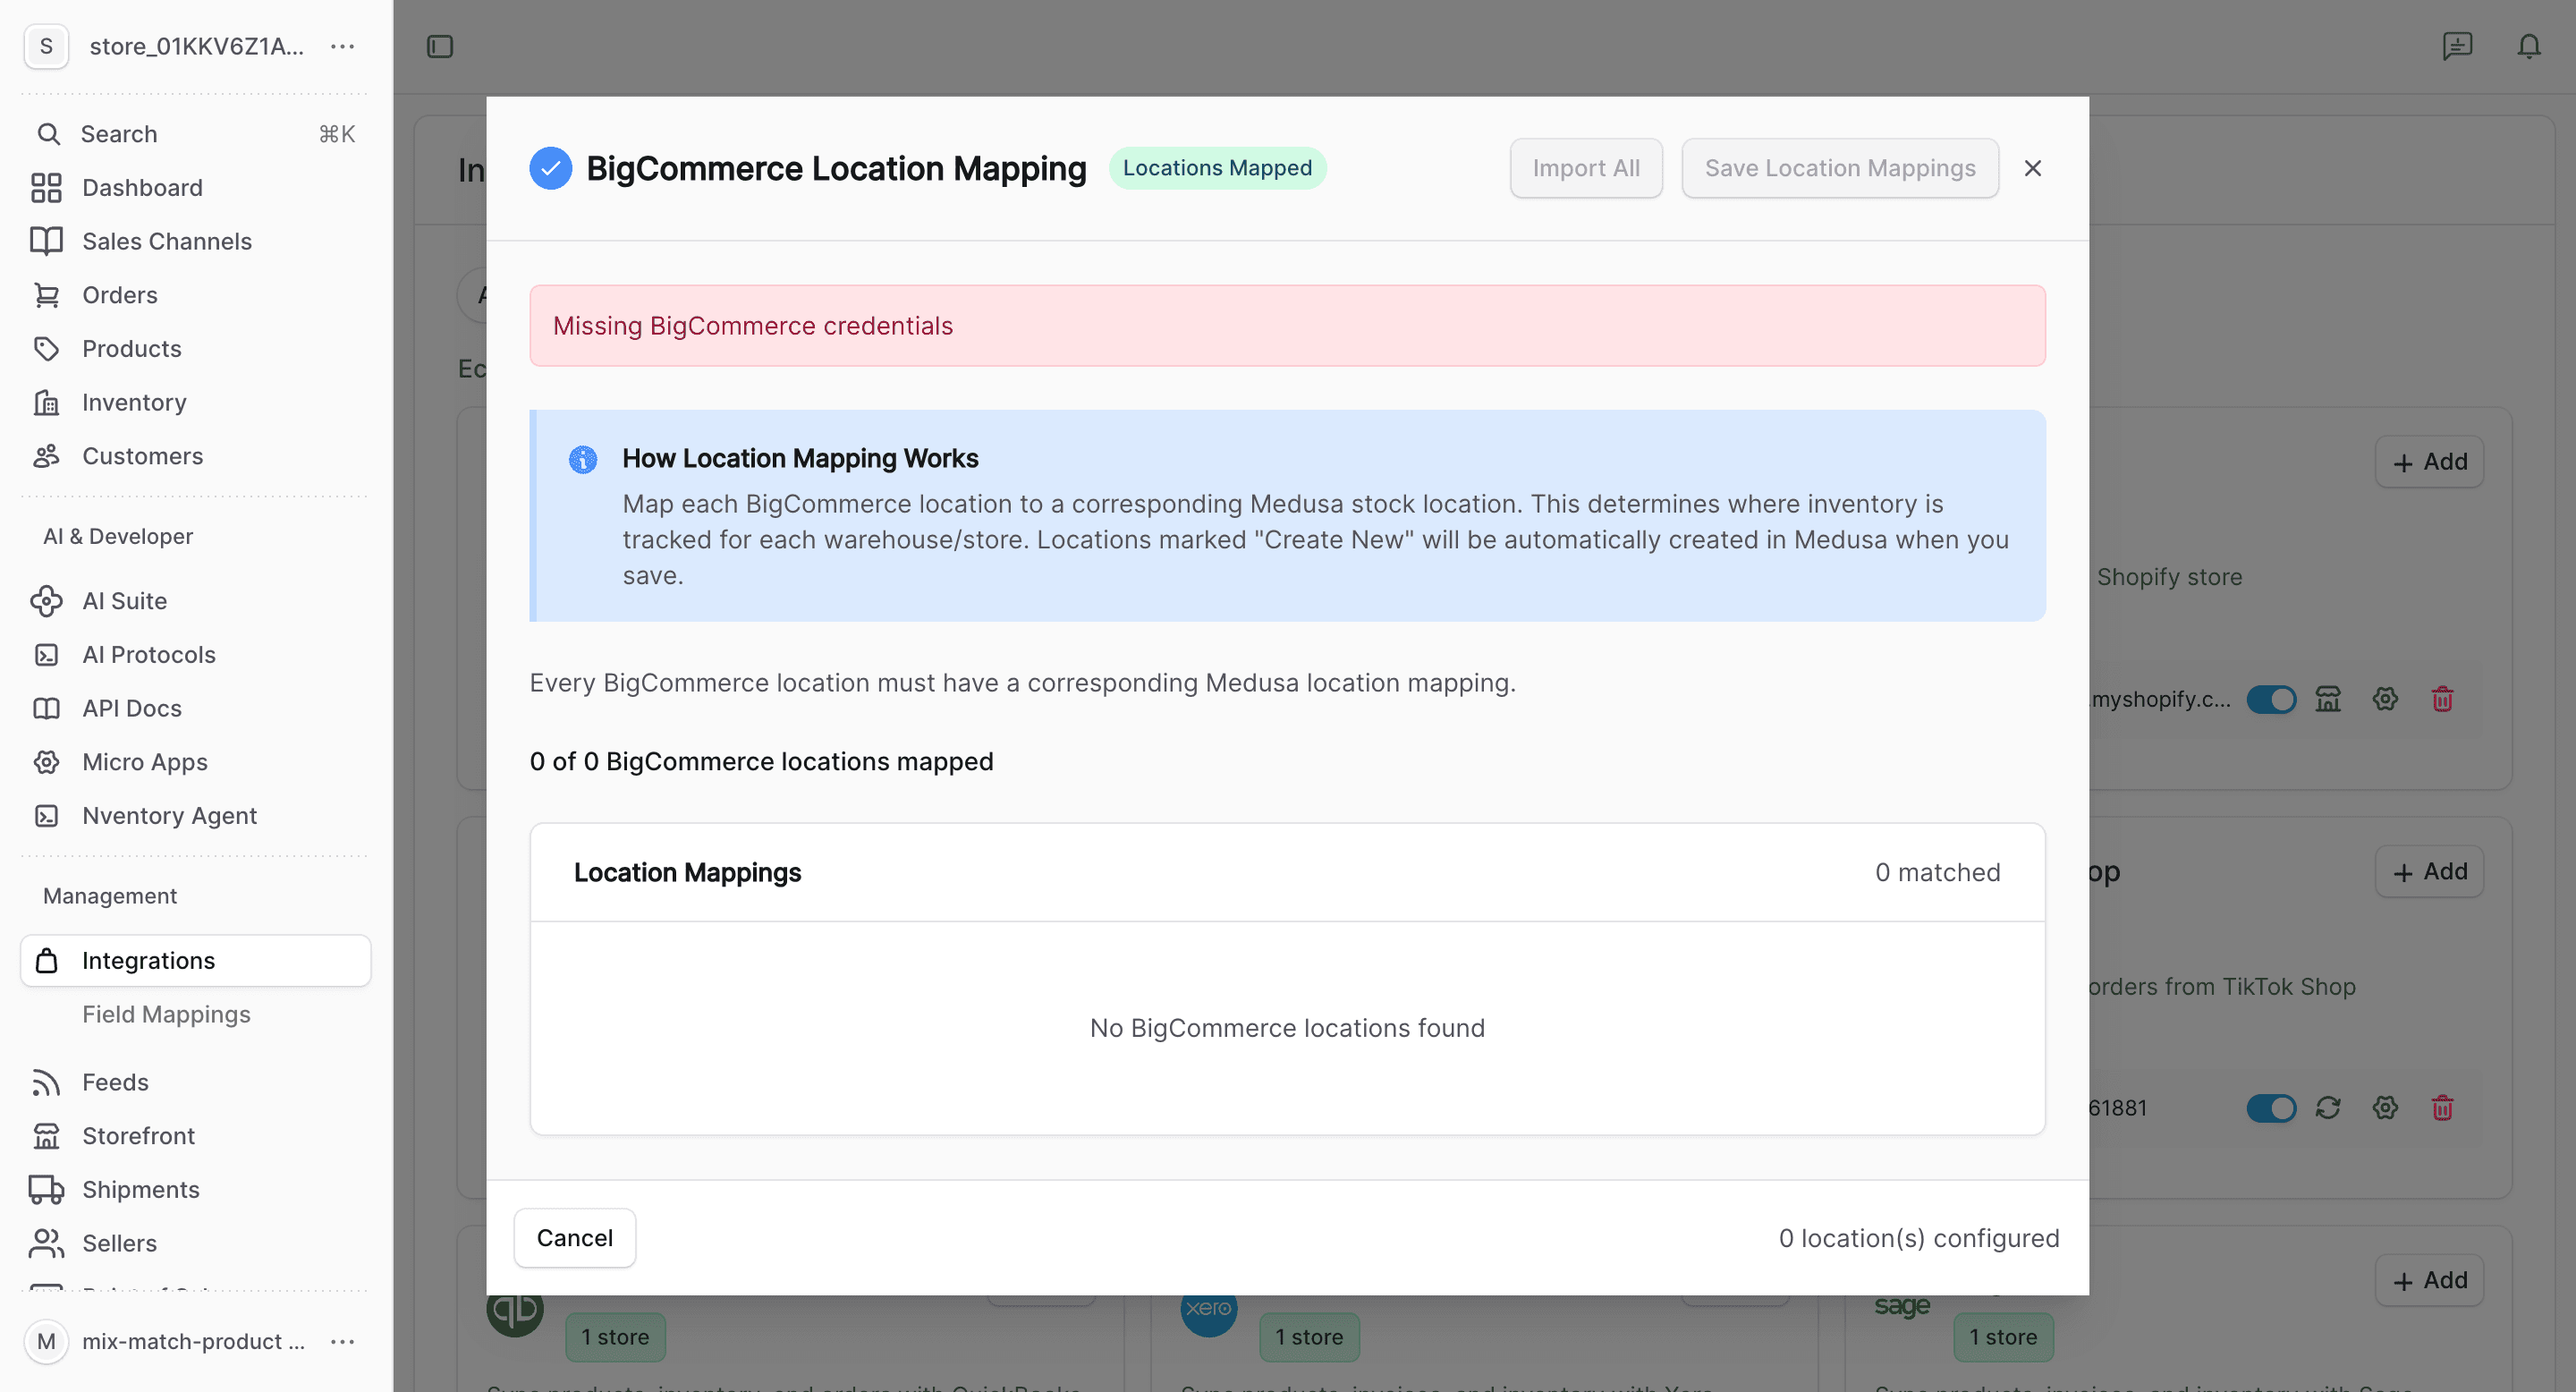
Task: Delete the 61881 store
Action: click(x=2442, y=1108)
